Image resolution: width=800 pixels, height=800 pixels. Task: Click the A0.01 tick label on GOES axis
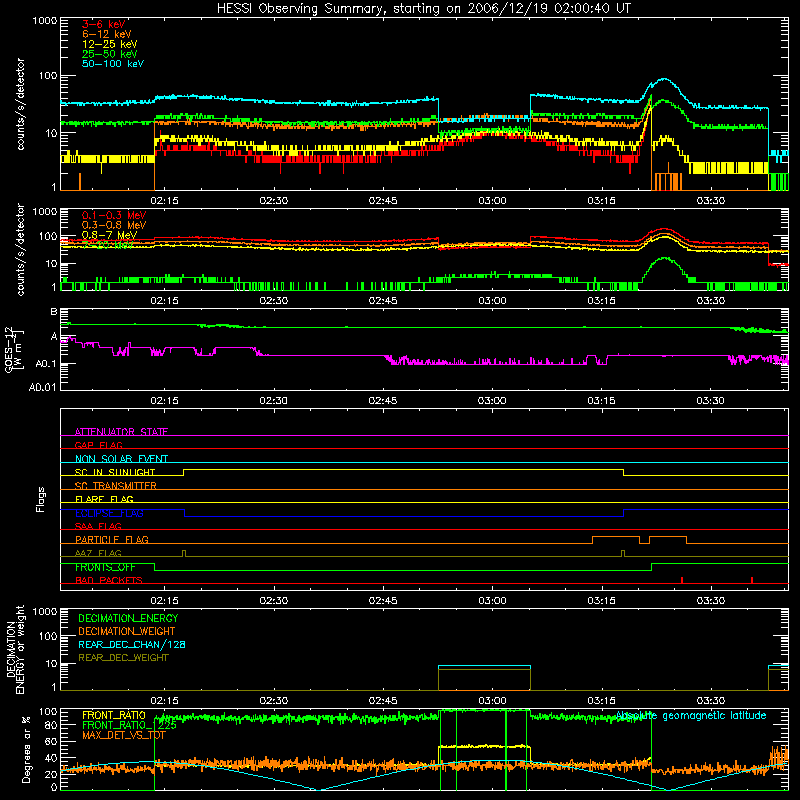point(42,387)
